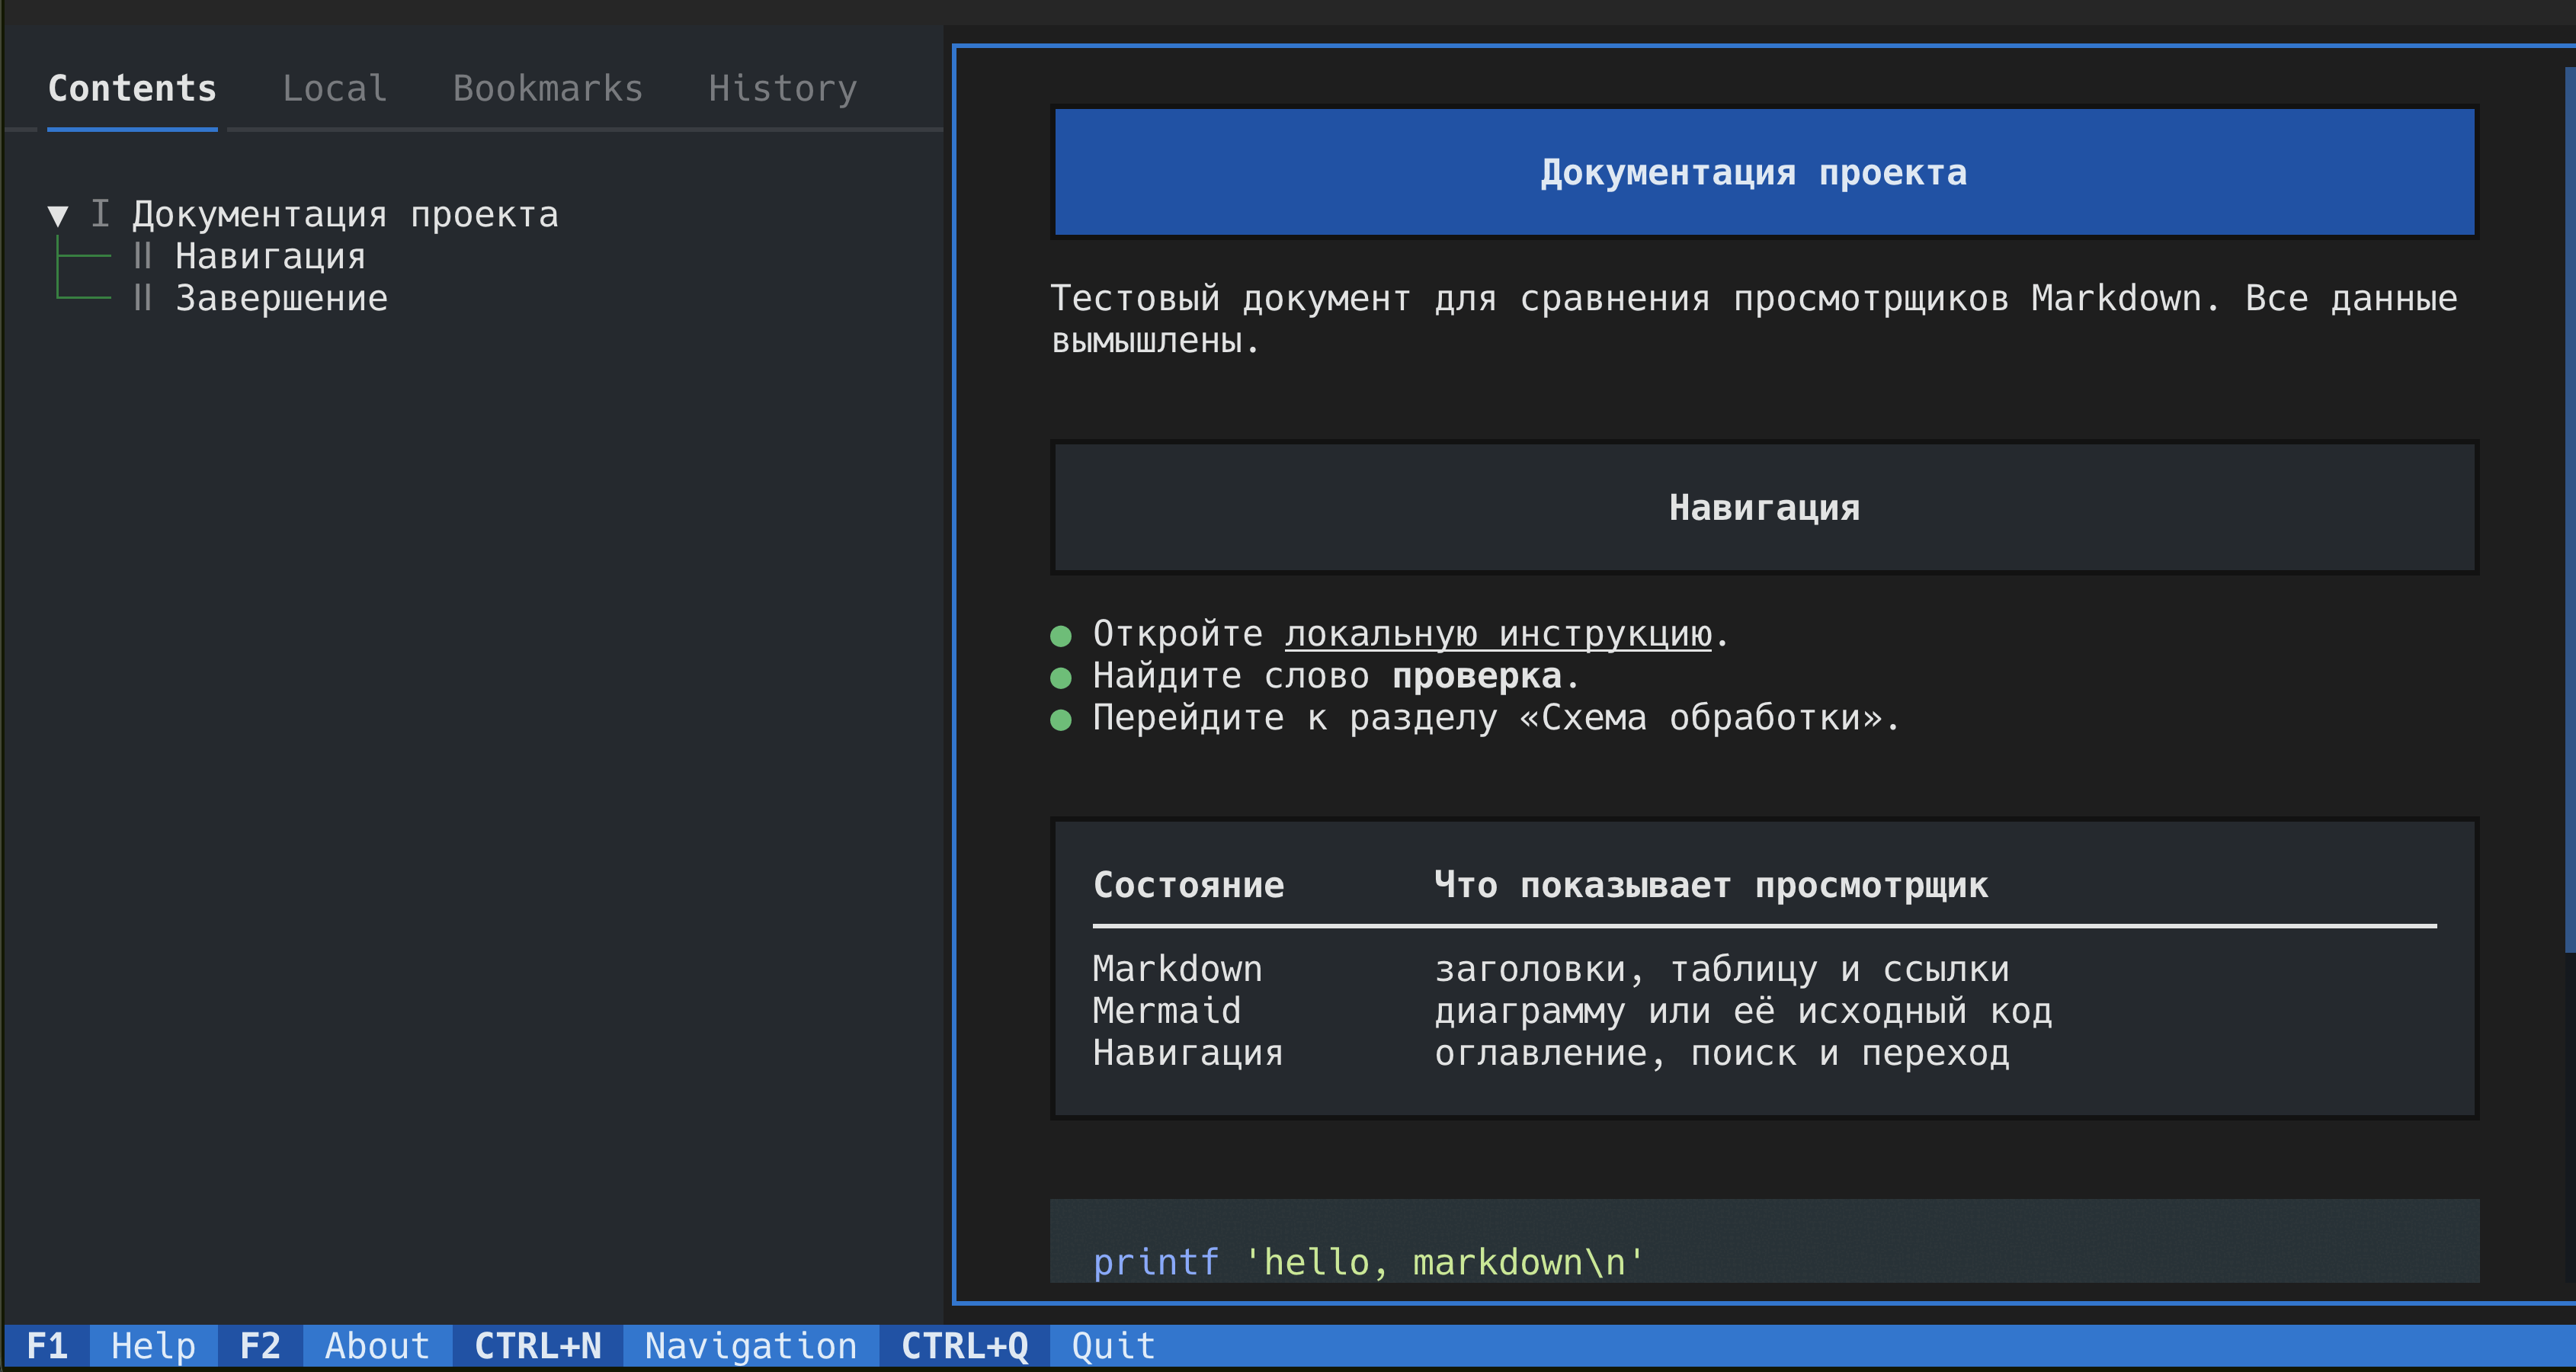The height and width of the screenshot is (1372, 2576).
Task: Click the green bullet before Откройте
Action: coord(1061,636)
